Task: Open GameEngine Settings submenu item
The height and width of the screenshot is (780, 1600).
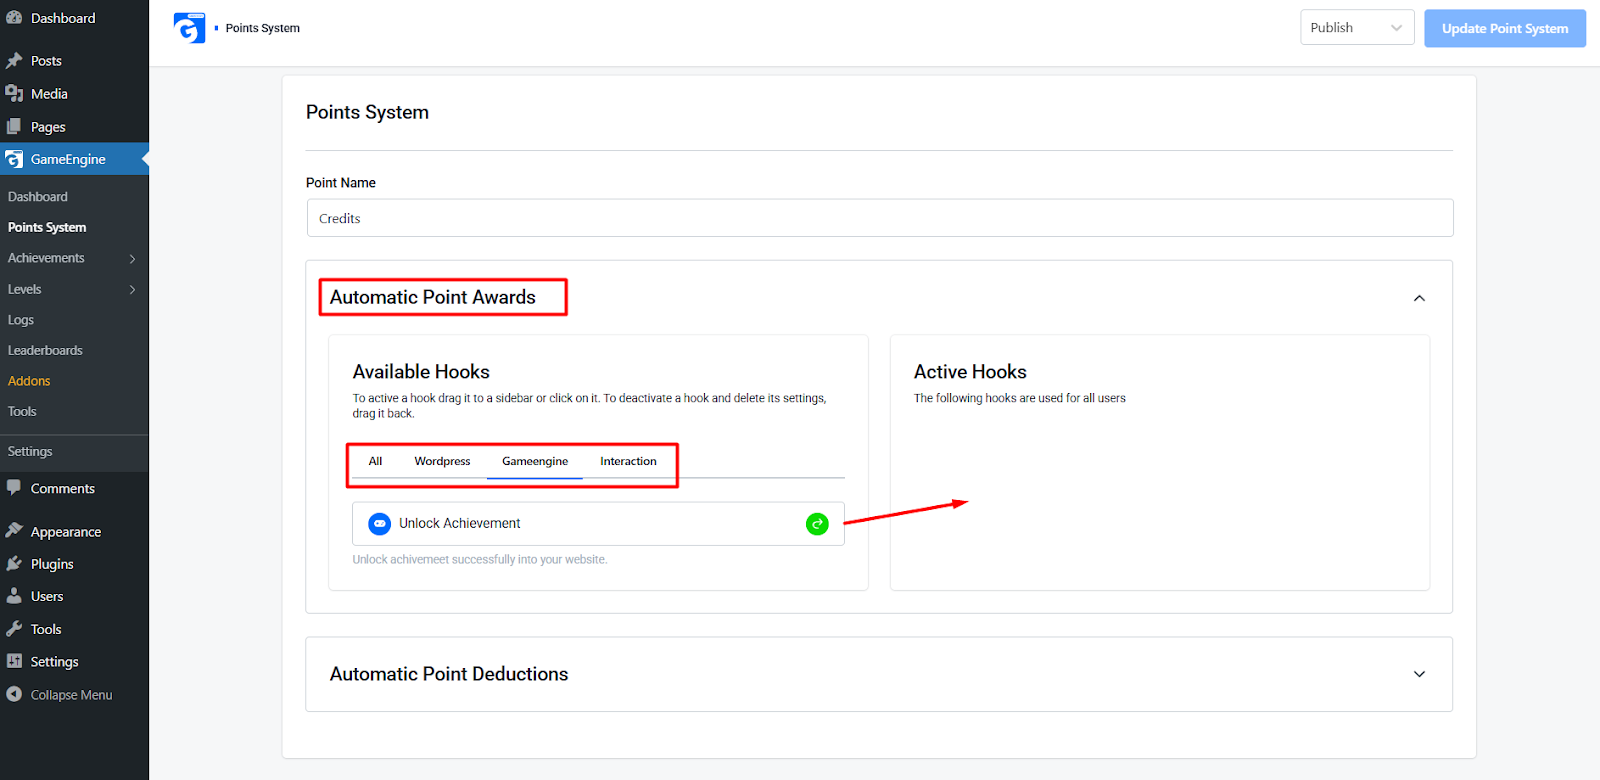Action: click(30, 451)
